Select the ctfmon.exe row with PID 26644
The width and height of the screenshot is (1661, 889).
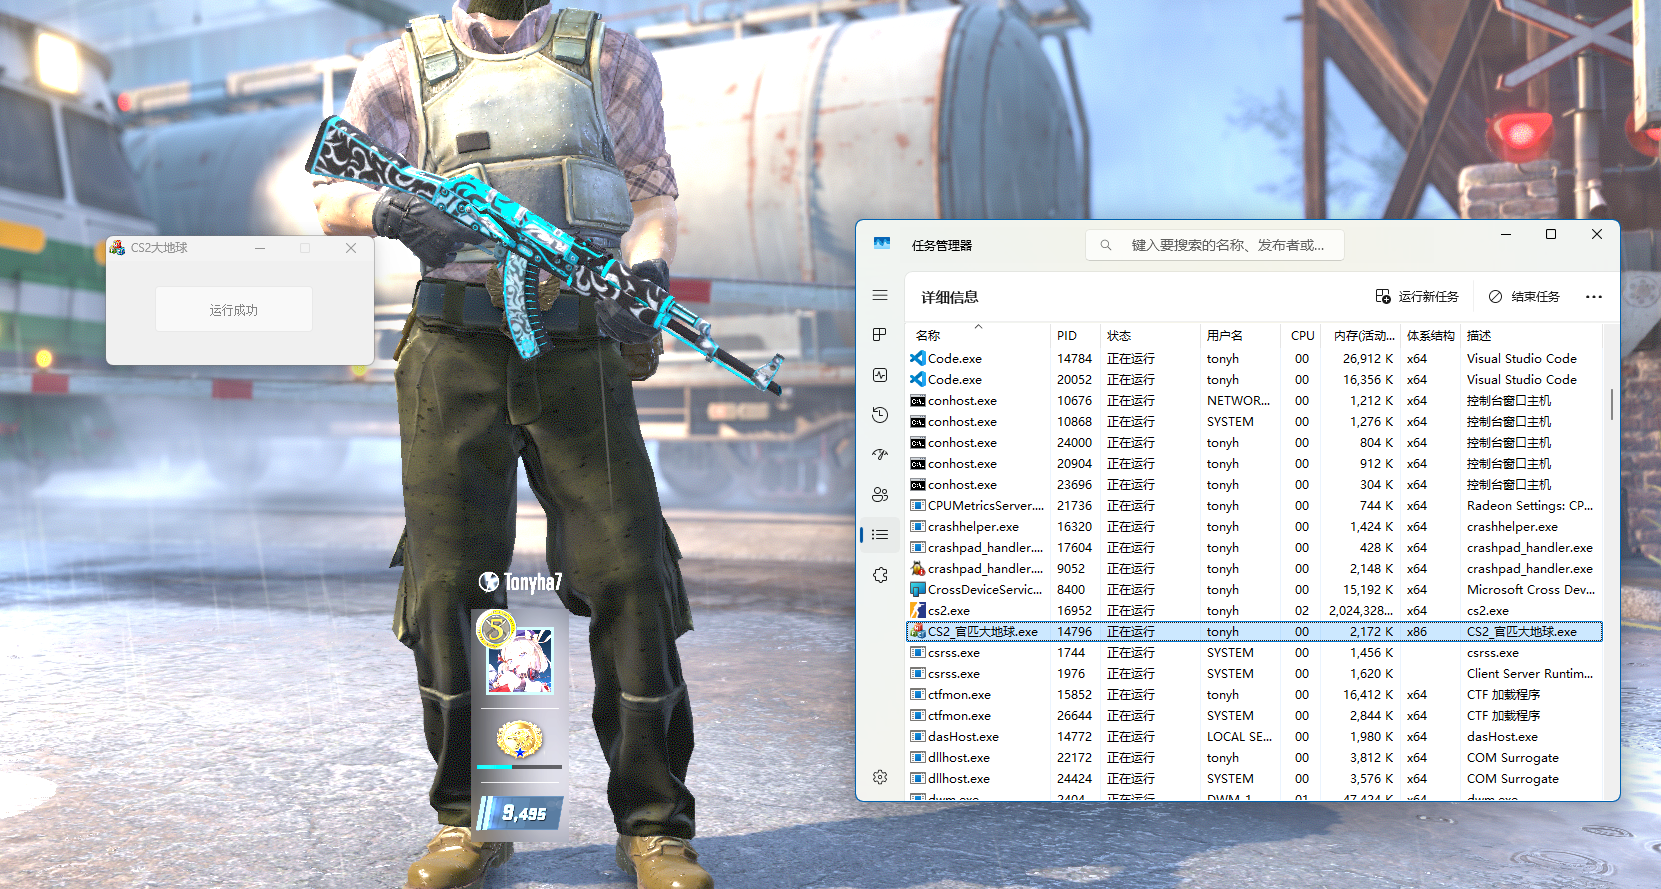[1254, 715]
